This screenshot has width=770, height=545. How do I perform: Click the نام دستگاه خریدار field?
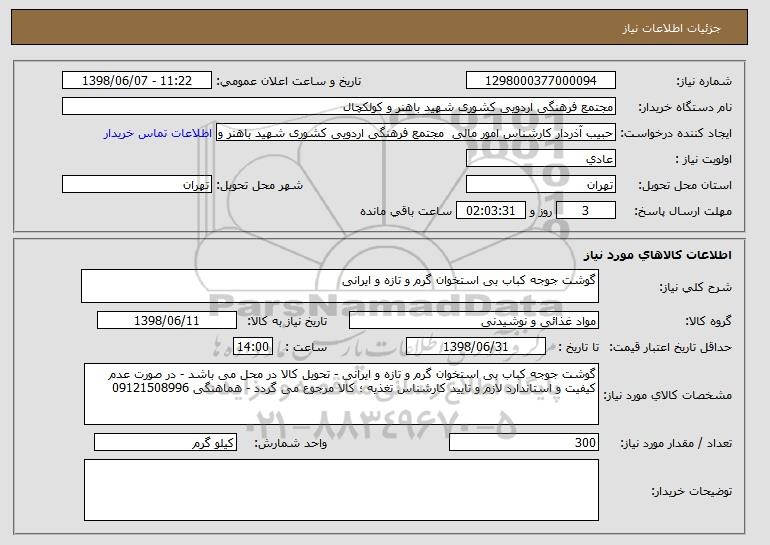pos(339,107)
